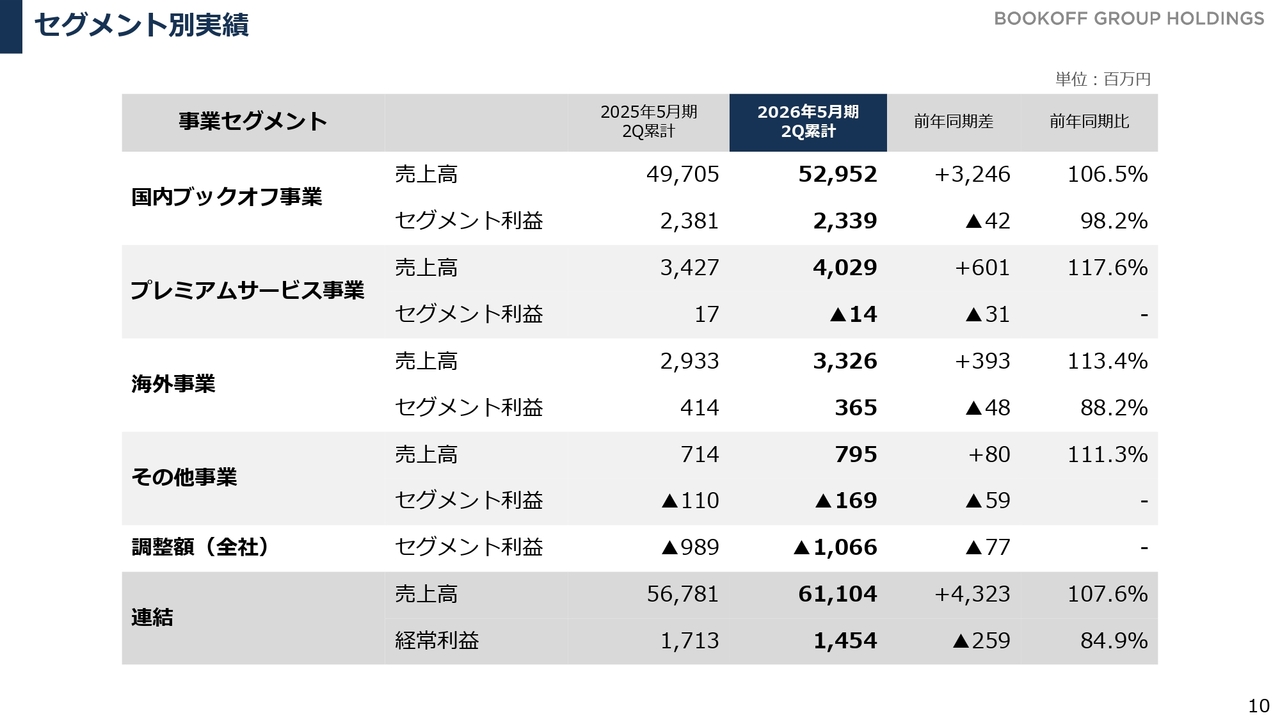Select the ▲1,066 adjustment value
This screenshot has height=720, width=1280.
point(834,547)
